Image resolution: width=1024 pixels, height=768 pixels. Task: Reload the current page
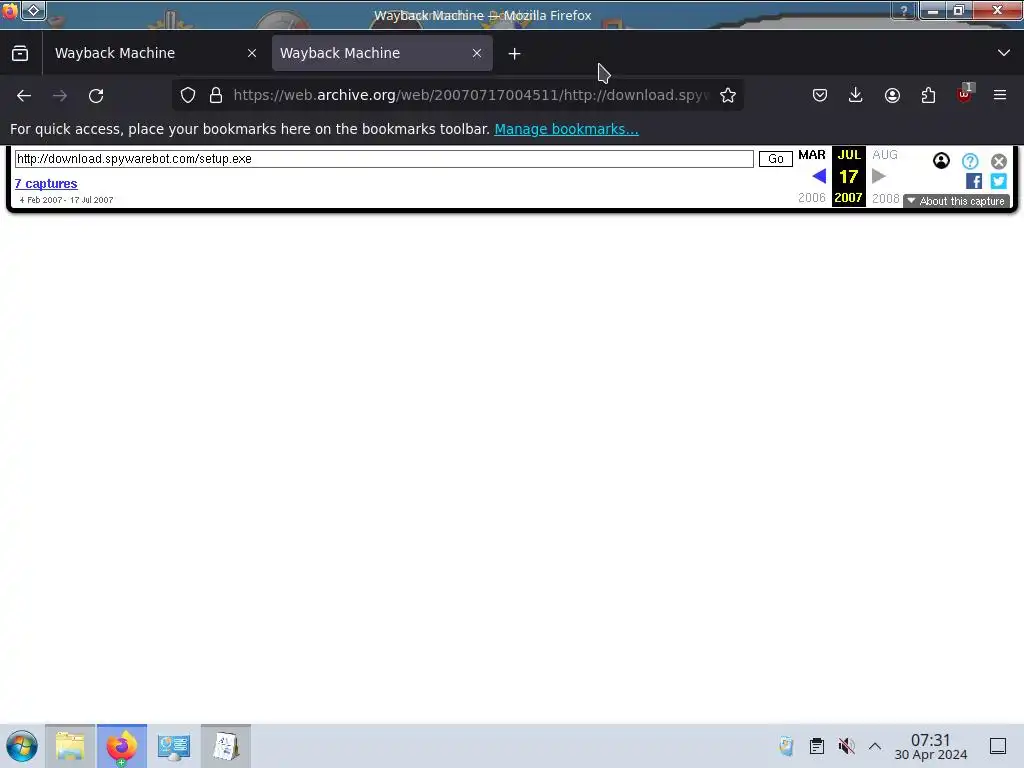96,95
